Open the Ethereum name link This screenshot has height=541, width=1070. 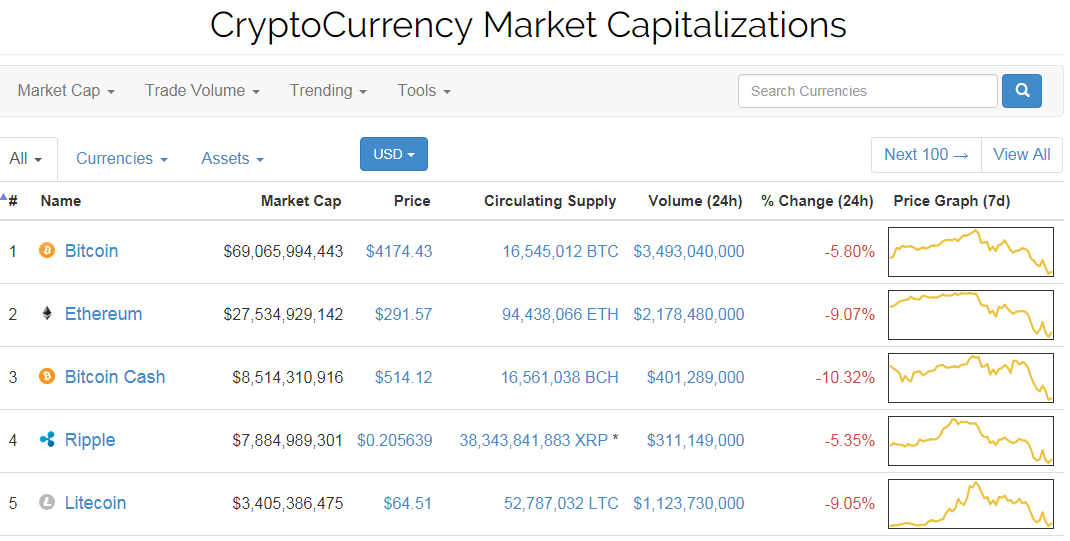[x=103, y=314]
